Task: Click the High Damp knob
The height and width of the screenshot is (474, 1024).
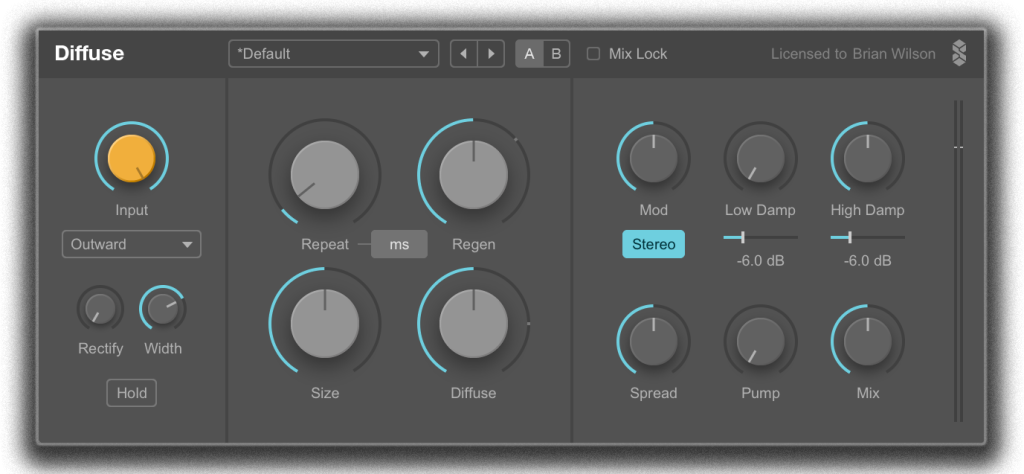Action: (867, 158)
